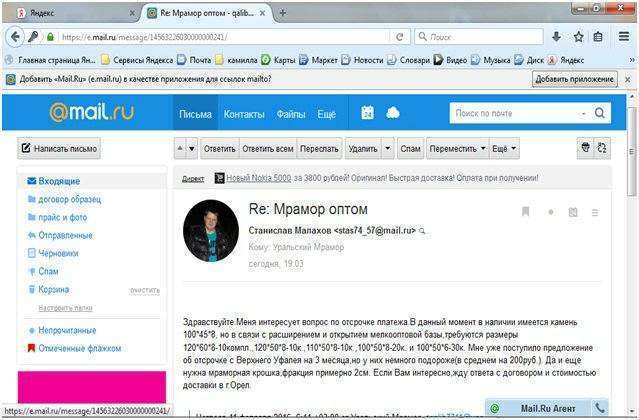Open the Ещё dropdown in message toolbar

(505, 149)
